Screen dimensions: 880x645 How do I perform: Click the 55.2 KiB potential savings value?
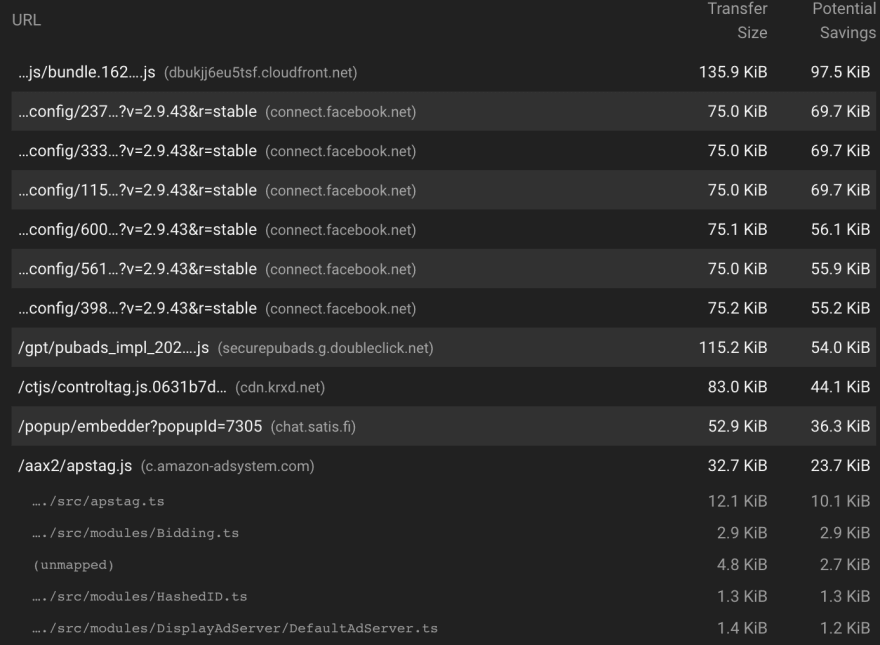840,308
